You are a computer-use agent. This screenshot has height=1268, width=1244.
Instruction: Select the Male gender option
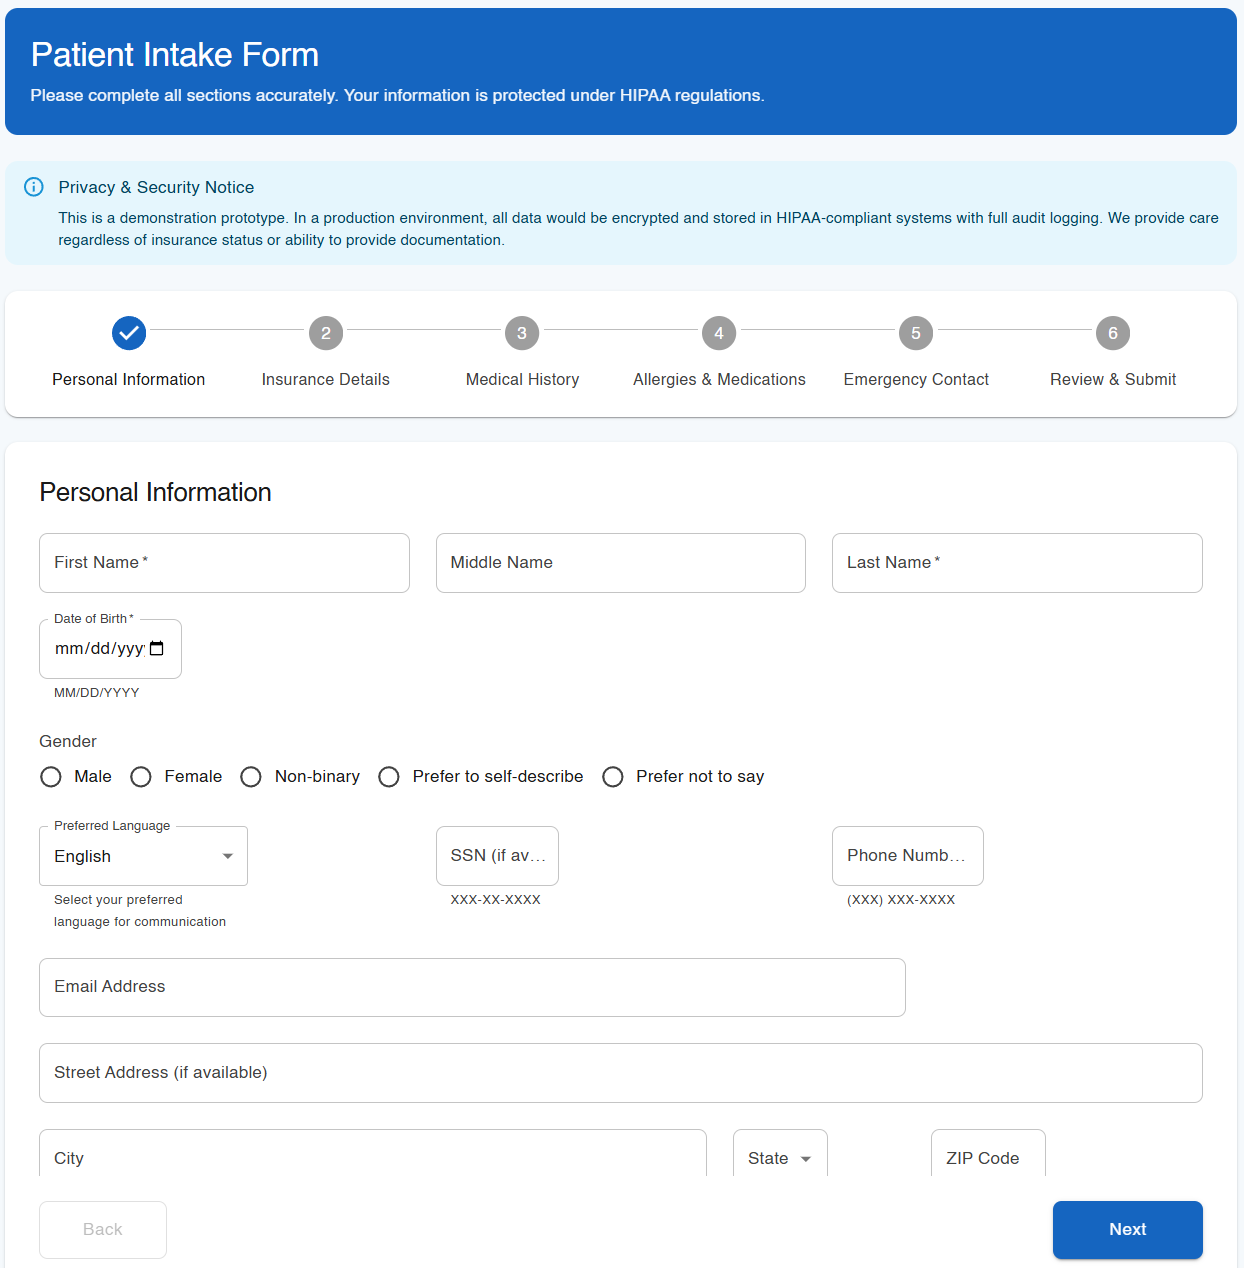[51, 776]
